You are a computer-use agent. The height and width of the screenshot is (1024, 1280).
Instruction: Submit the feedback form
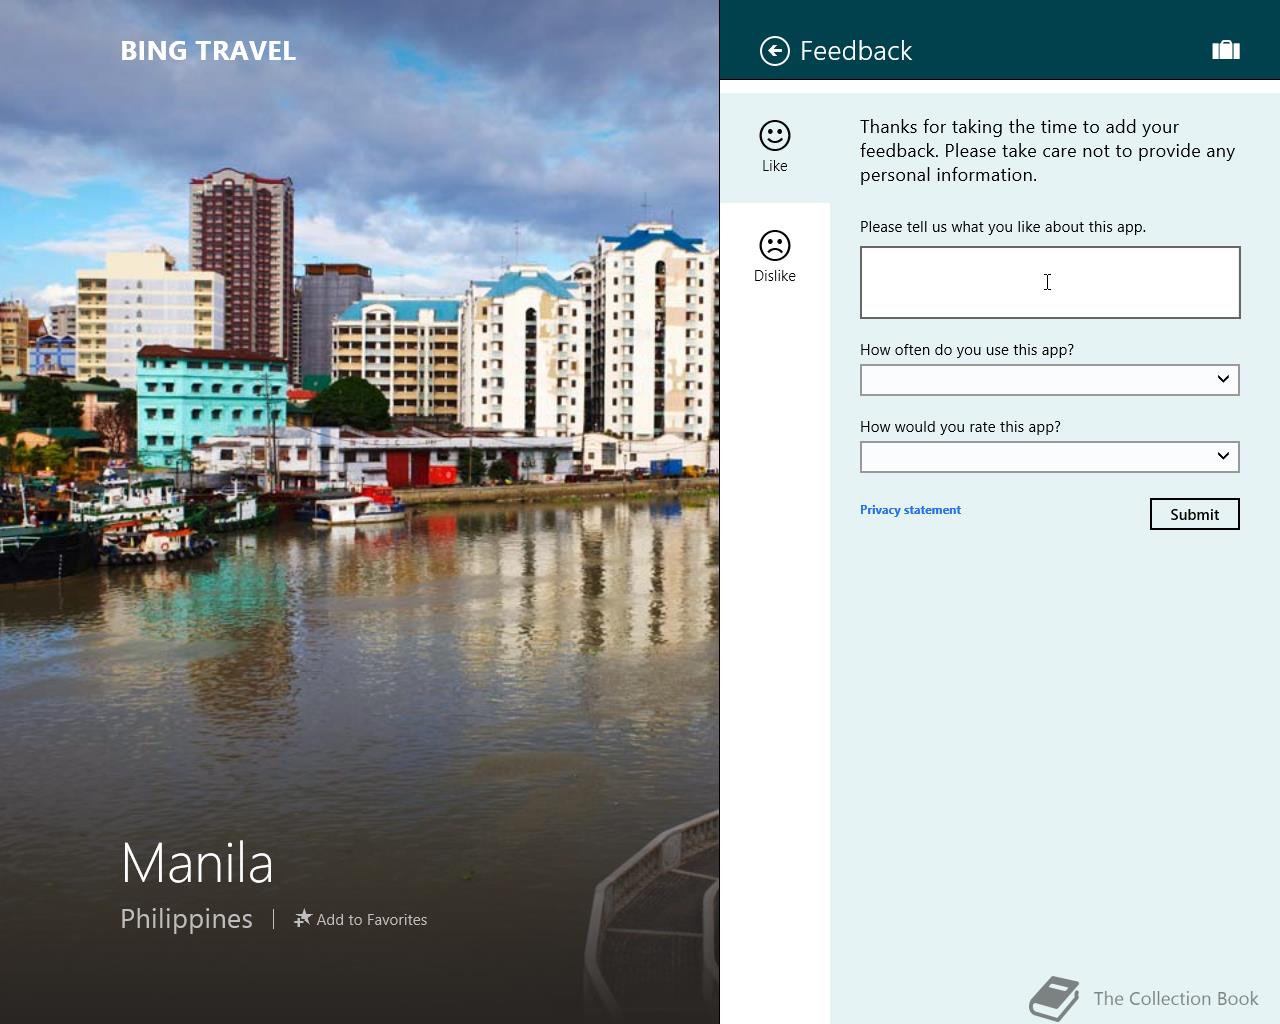pos(1195,514)
